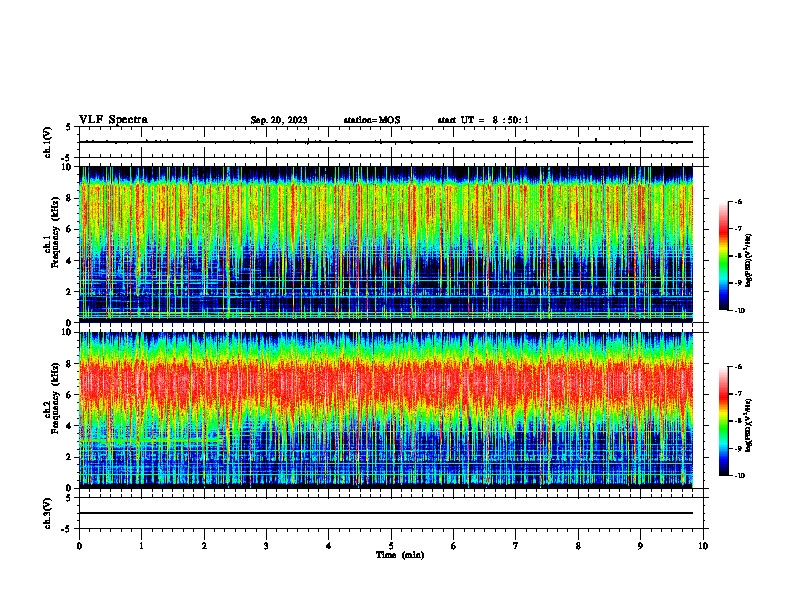Click time-axis tick label "0"

79,546
